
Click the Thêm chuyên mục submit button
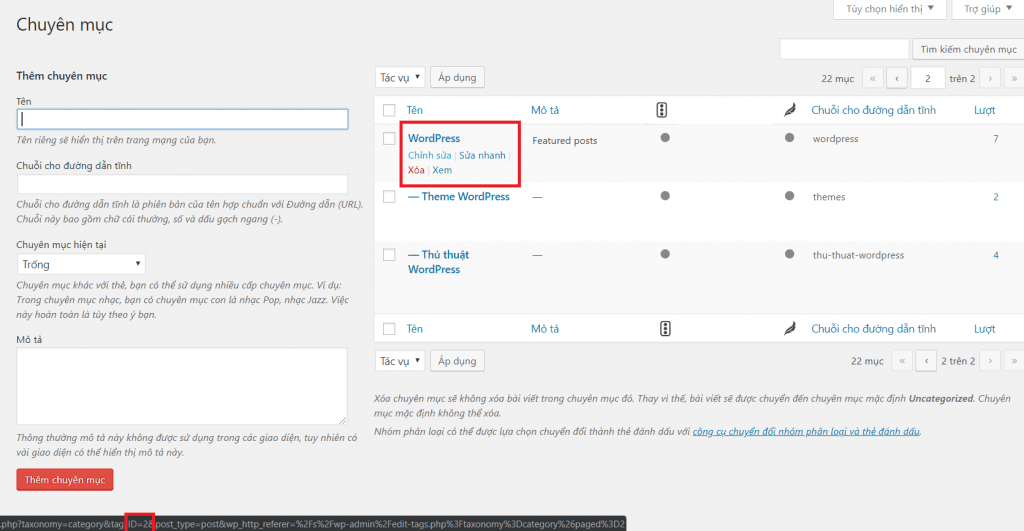coord(65,479)
